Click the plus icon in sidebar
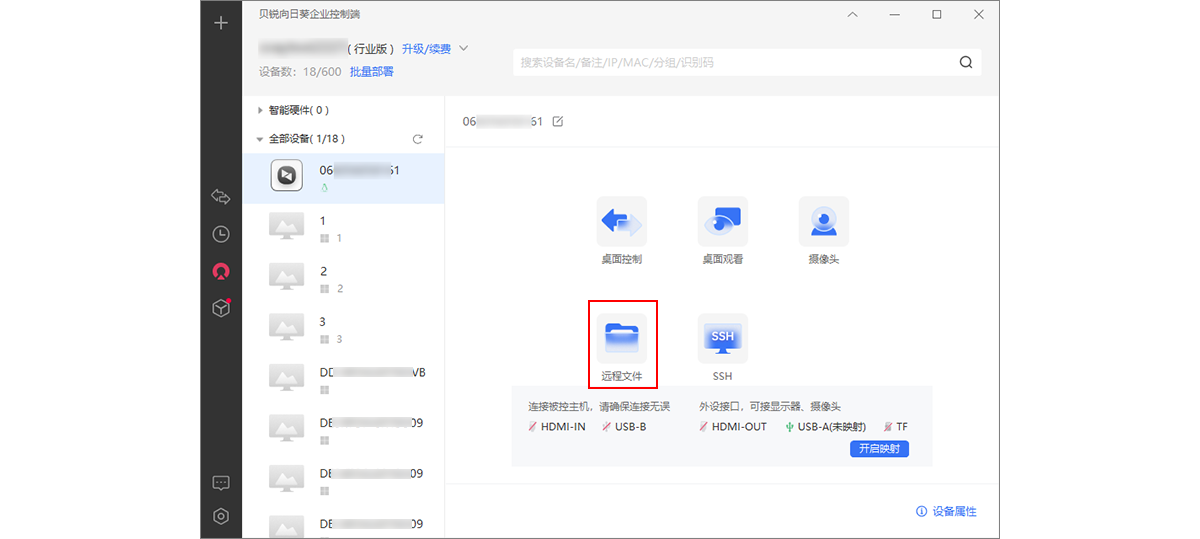 (221, 23)
